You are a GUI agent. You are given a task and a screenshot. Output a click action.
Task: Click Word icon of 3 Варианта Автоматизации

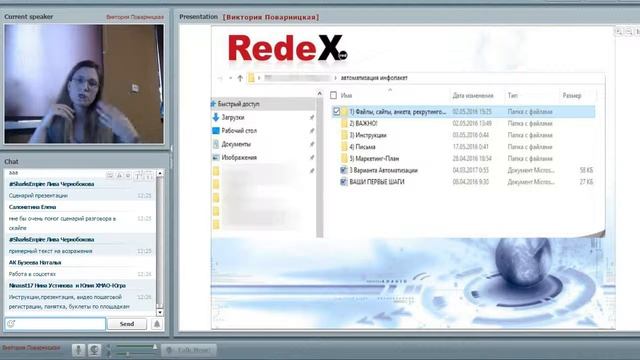coord(344,170)
